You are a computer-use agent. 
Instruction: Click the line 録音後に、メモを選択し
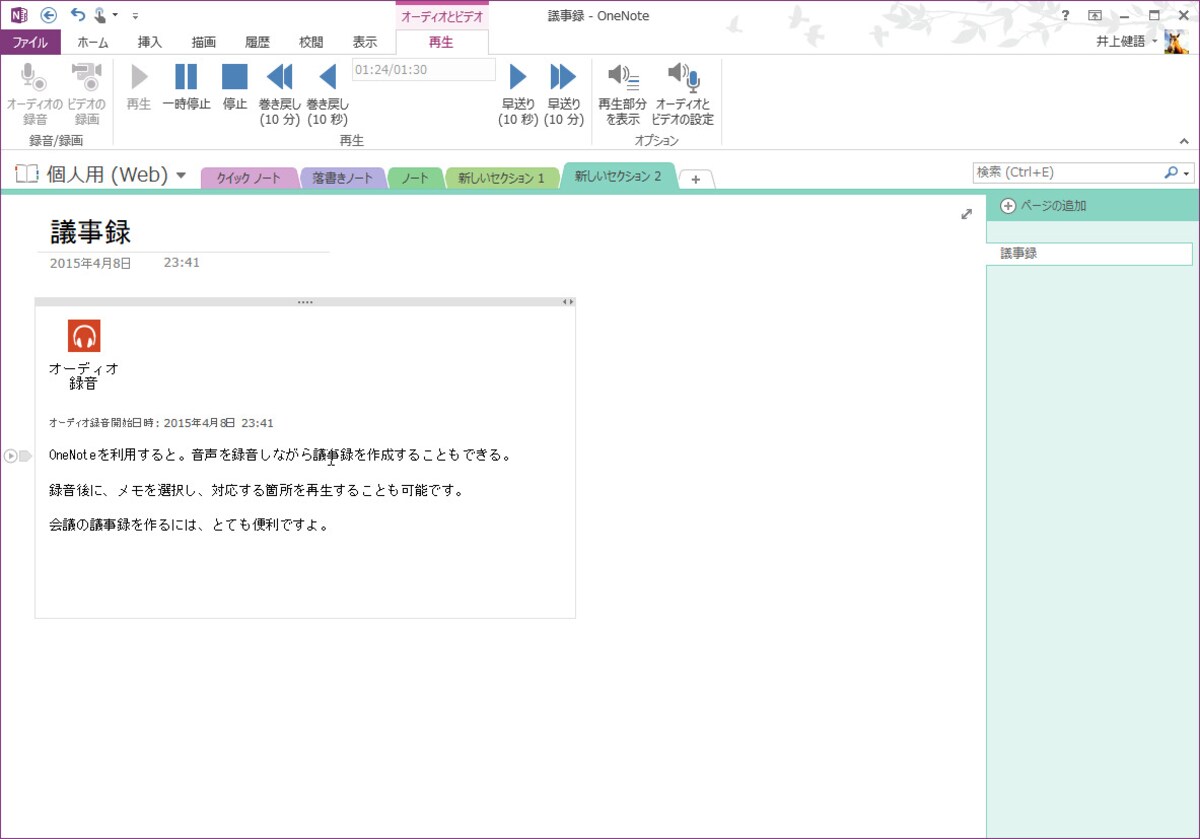256,490
